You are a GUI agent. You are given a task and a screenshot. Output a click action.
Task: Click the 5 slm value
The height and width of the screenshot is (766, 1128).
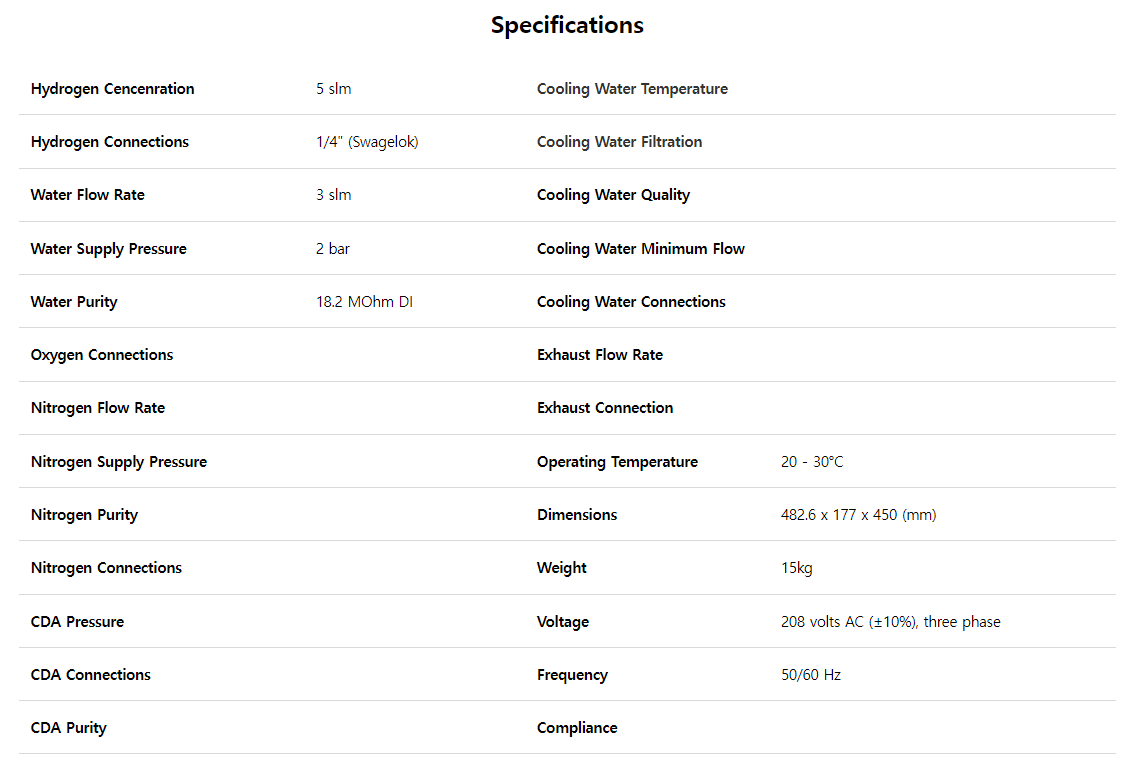click(334, 89)
